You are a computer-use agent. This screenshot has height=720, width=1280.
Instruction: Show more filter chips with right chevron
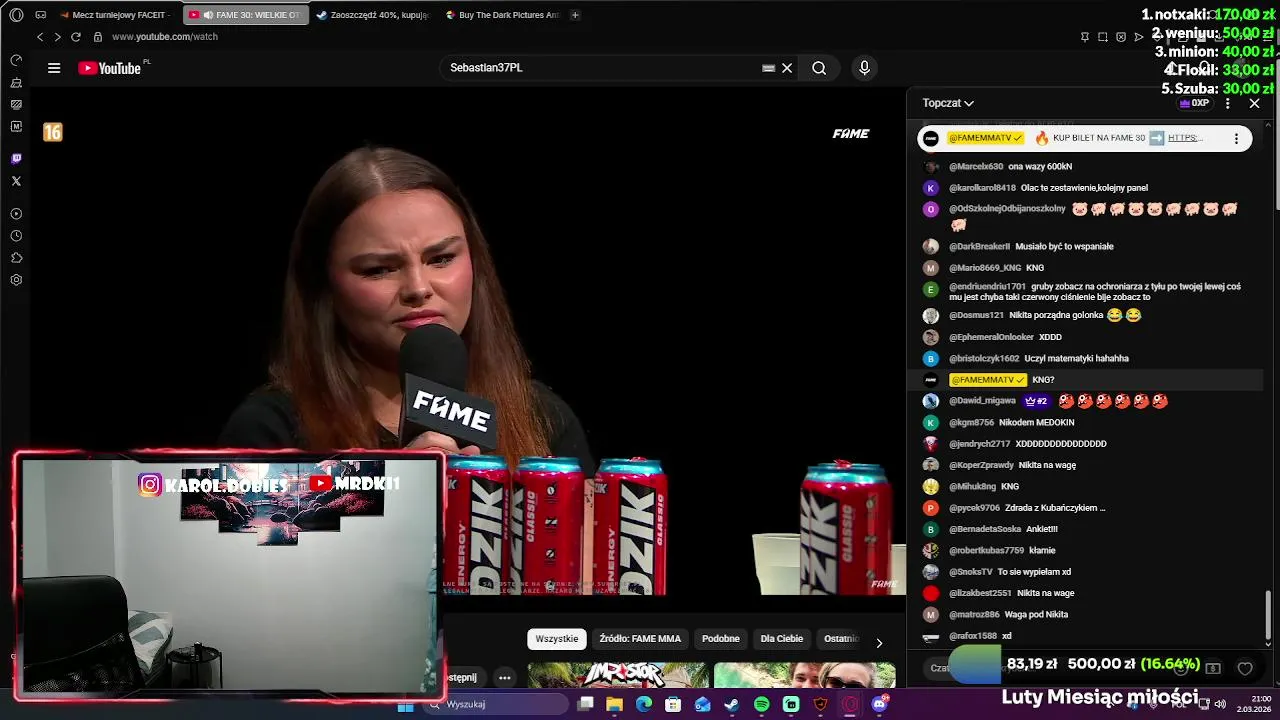(879, 643)
